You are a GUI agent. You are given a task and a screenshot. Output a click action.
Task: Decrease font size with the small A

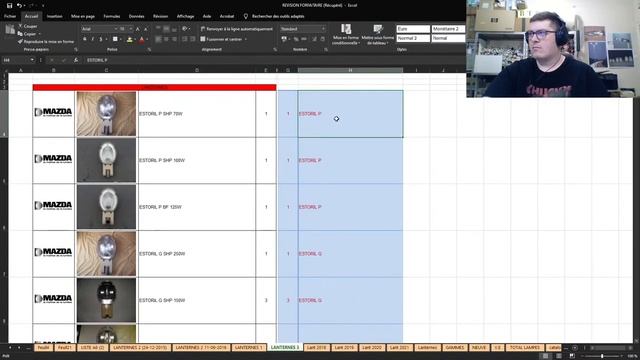(x=145, y=29)
